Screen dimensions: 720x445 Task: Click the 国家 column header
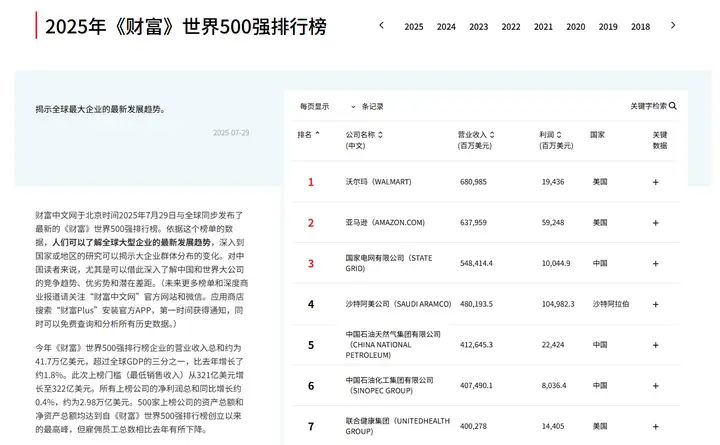point(597,135)
